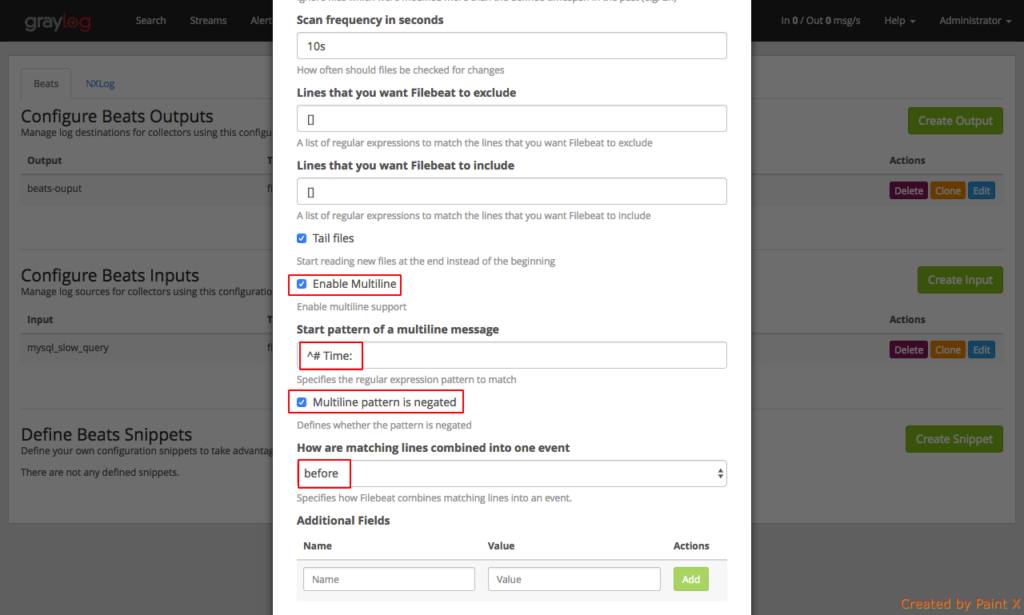Edit the mysql_slow_query input
Image resolution: width=1024 pixels, height=615 pixels.
[981, 349]
